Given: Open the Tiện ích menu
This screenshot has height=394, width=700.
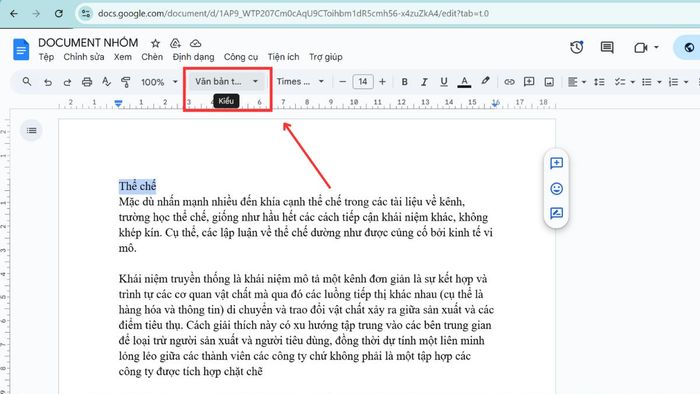Looking at the screenshot, I should [283, 57].
